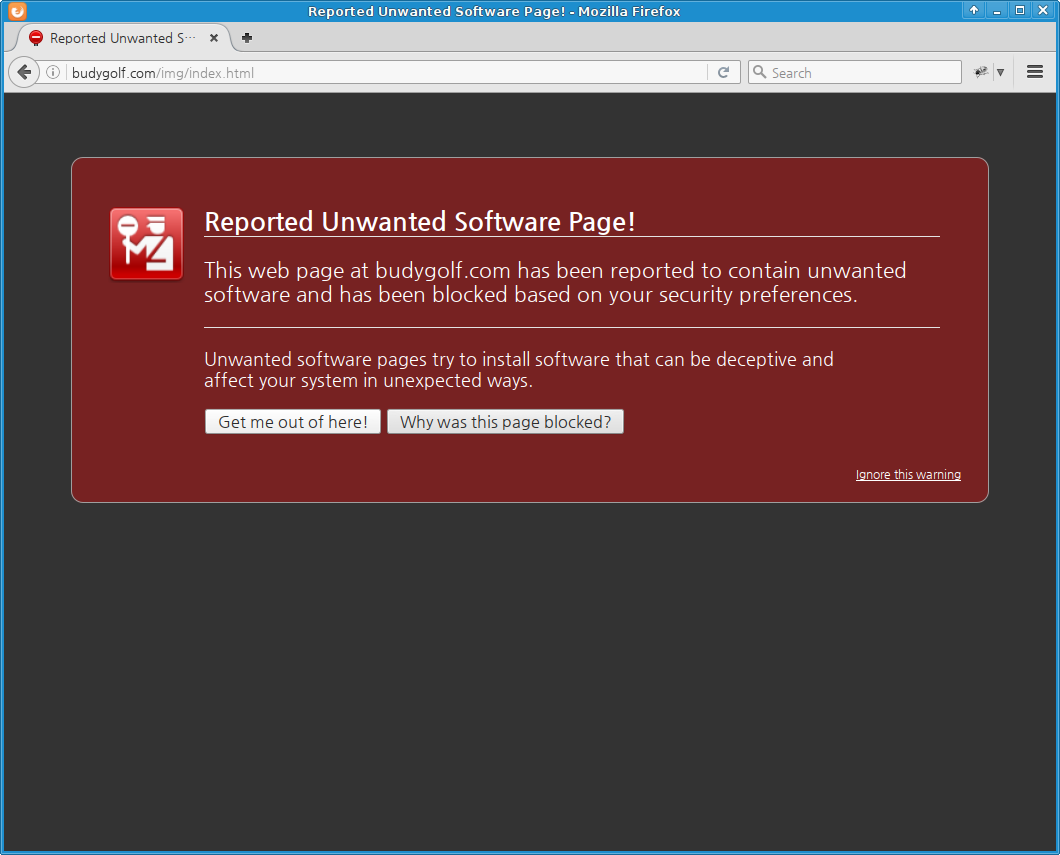The width and height of the screenshot is (1060, 855).
Task: Open the site information icon in address bar
Action: tap(53, 72)
